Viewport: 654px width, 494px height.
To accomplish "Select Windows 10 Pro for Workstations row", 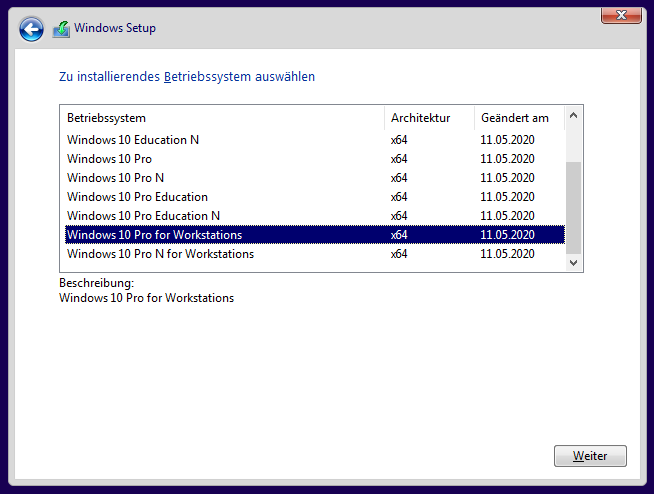I will pos(315,234).
